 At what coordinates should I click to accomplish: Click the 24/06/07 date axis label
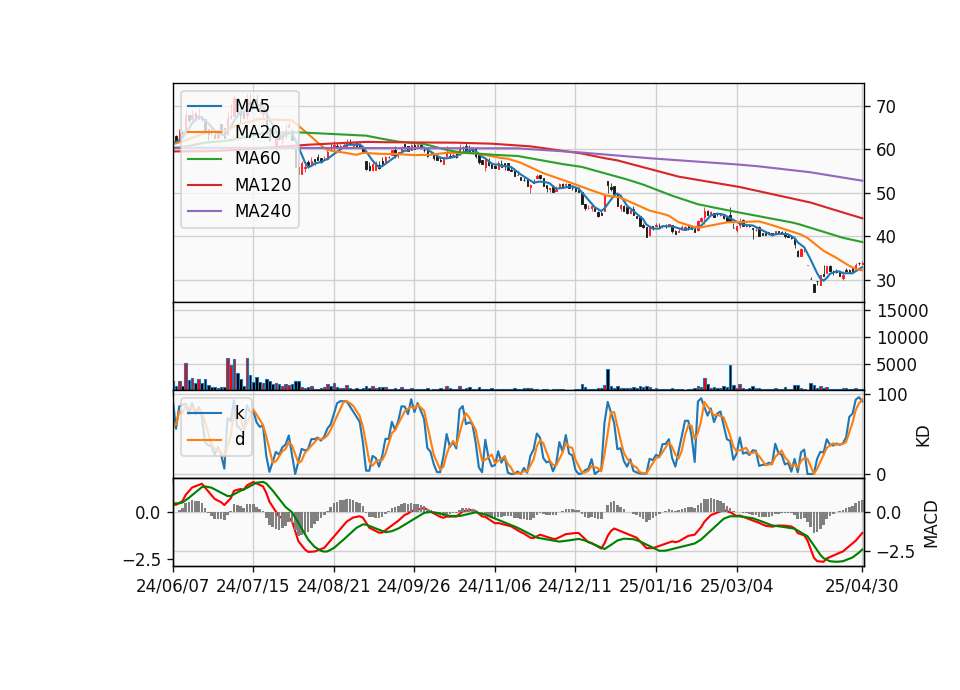pos(173,586)
